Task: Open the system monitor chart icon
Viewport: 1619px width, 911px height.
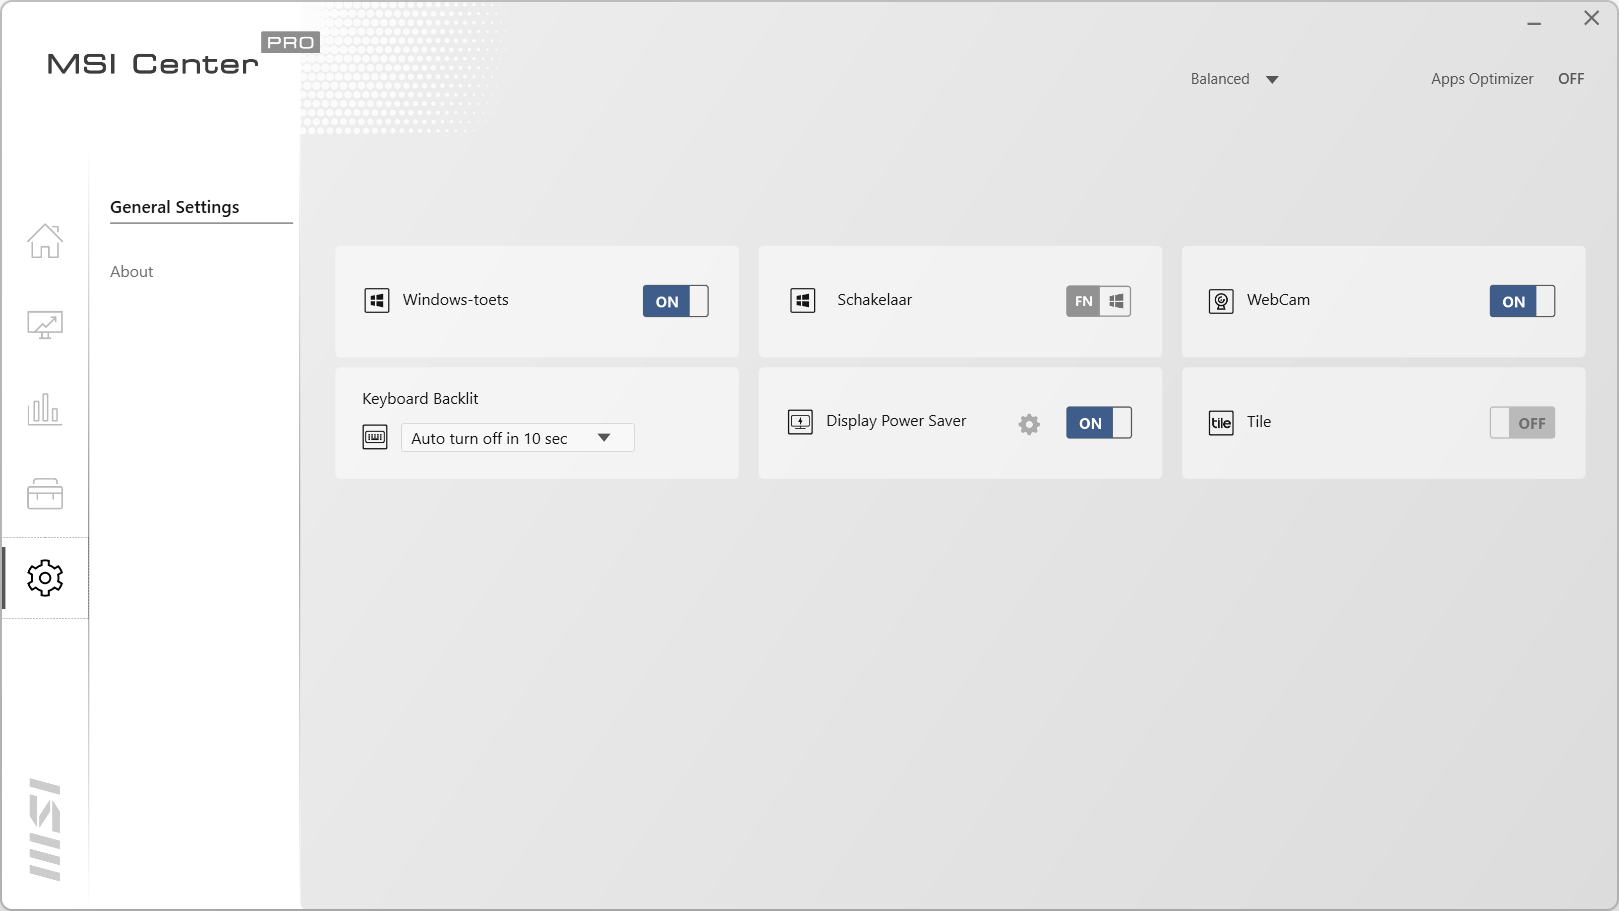Action: (45, 325)
